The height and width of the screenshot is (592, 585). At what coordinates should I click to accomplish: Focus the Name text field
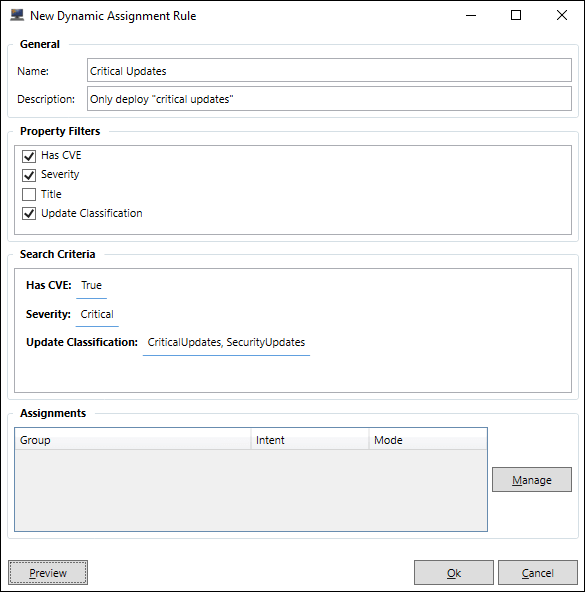(329, 70)
